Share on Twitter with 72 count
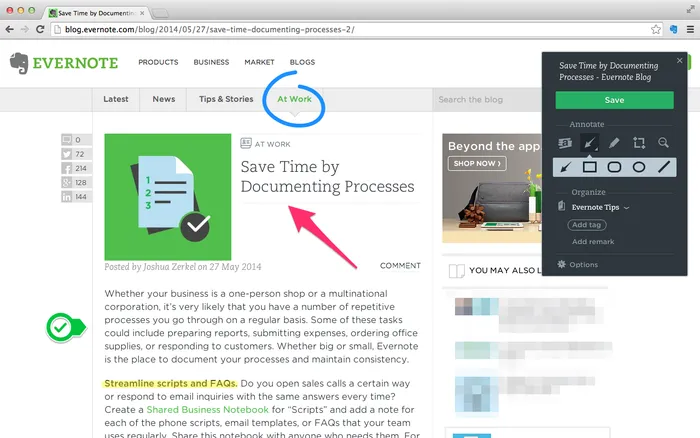 76,154
